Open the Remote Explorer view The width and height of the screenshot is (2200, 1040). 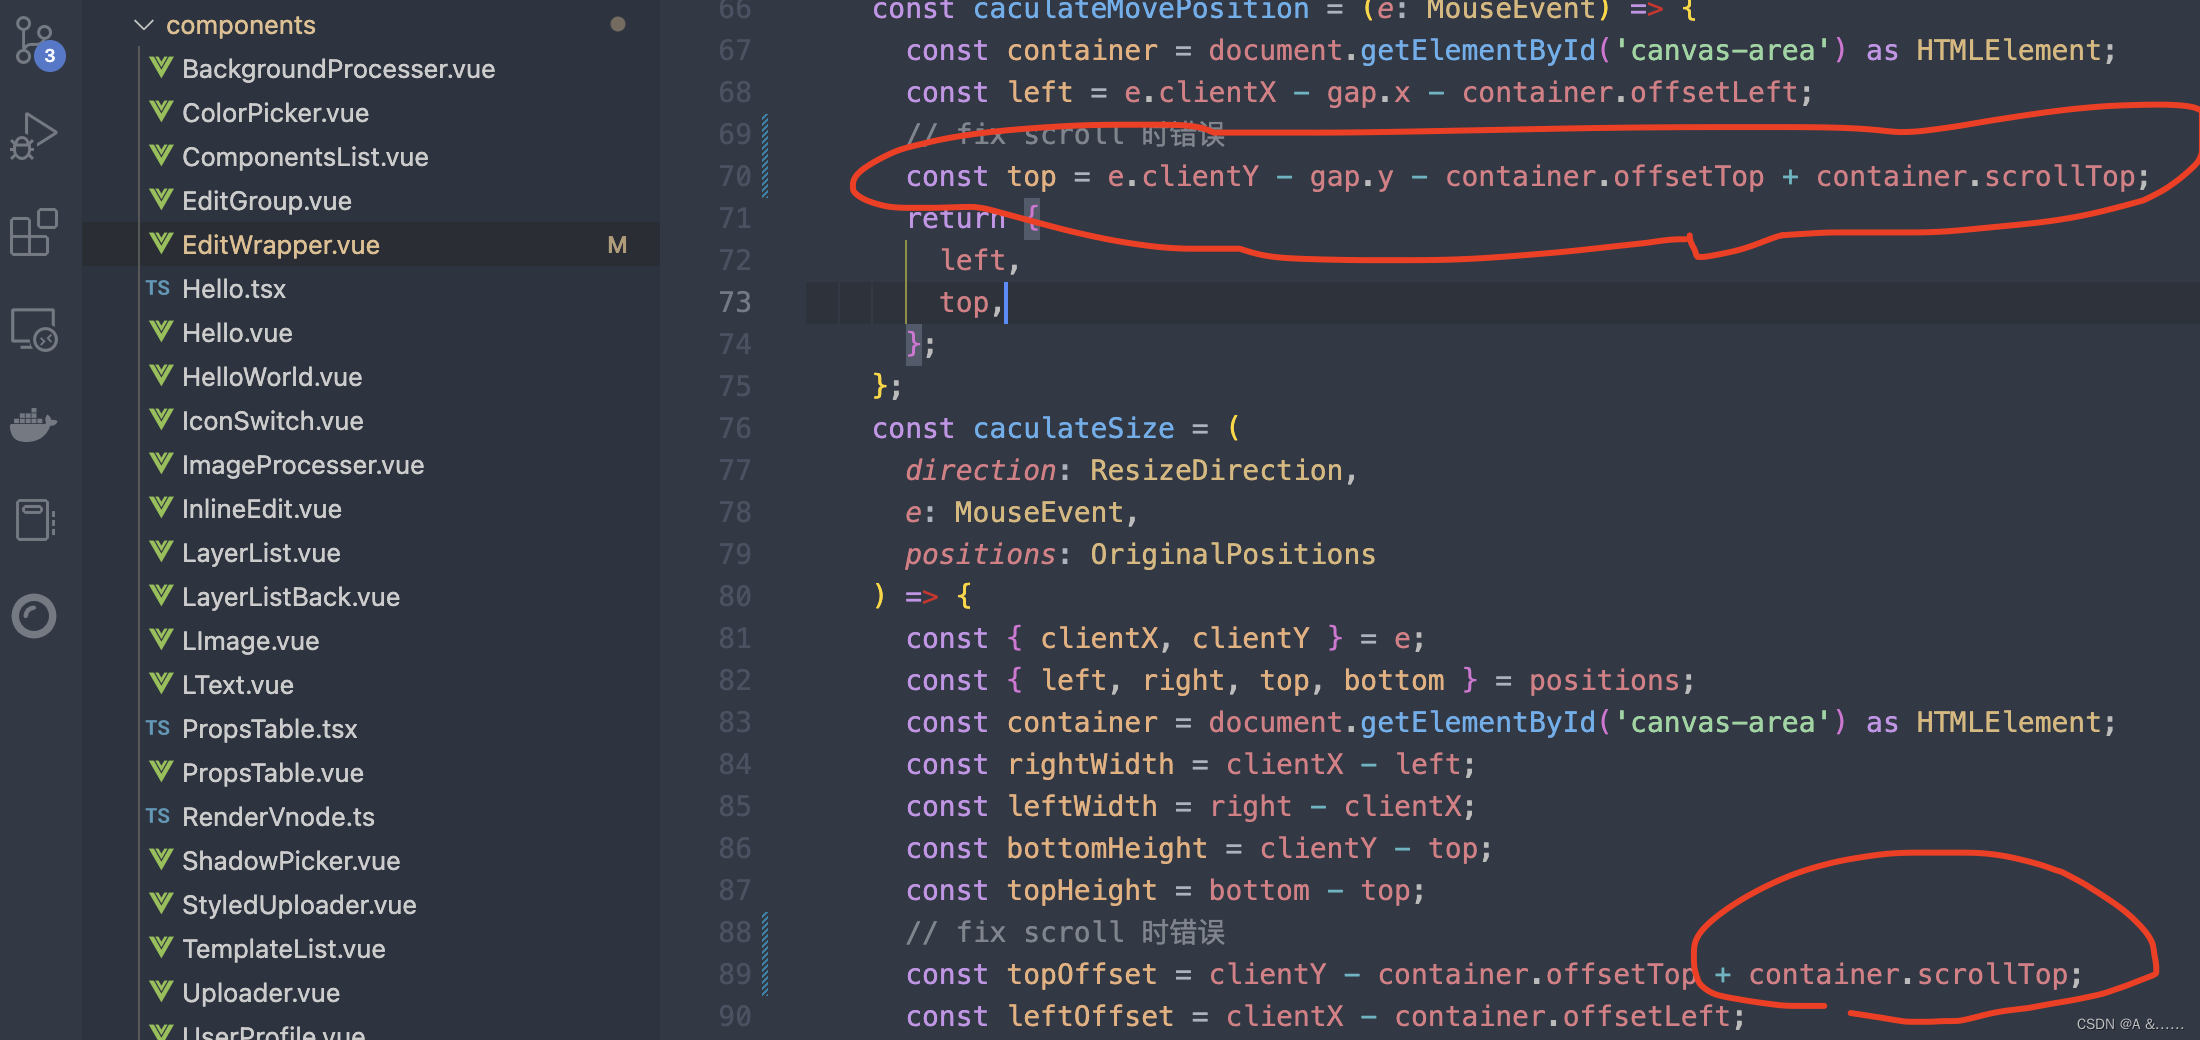pos(34,329)
